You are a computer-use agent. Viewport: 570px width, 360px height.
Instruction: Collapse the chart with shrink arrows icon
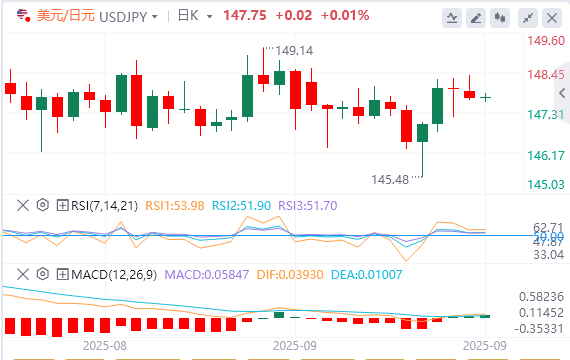coord(528,17)
